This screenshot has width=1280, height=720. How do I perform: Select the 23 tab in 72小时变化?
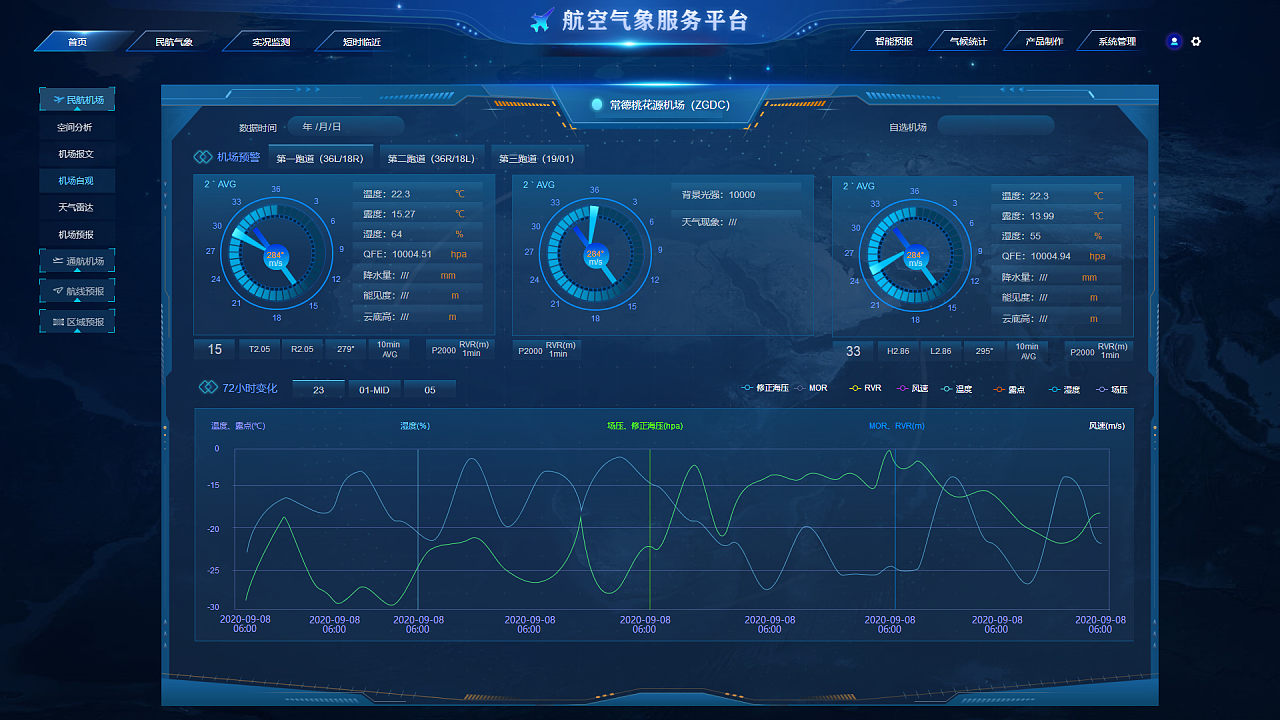318,389
